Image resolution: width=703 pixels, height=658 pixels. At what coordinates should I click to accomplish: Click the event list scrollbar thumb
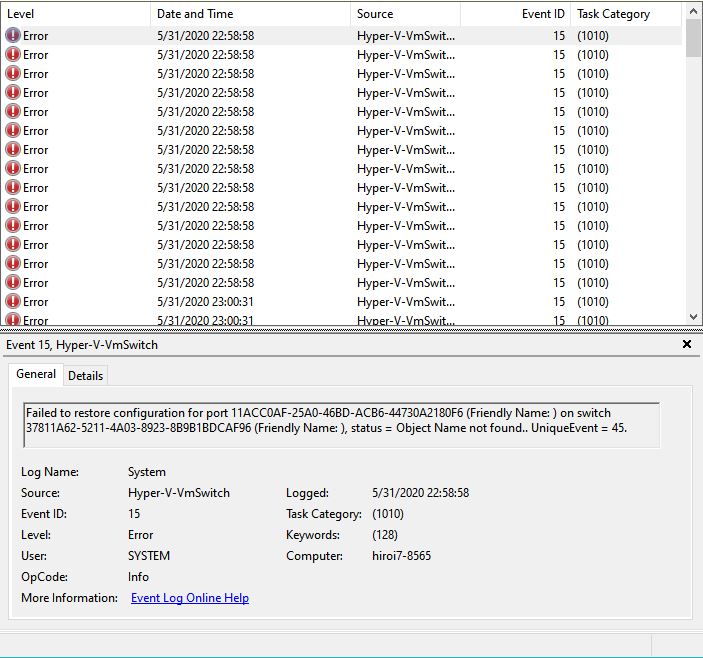[693, 39]
